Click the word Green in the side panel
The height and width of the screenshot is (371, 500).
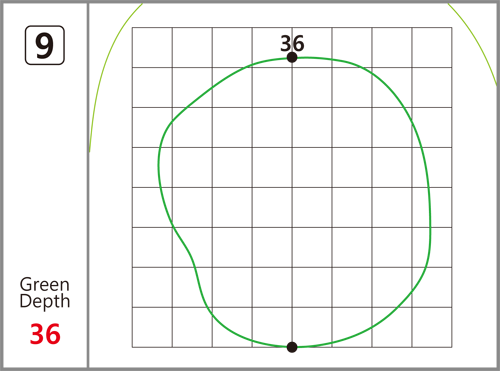click(x=45, y=285)
